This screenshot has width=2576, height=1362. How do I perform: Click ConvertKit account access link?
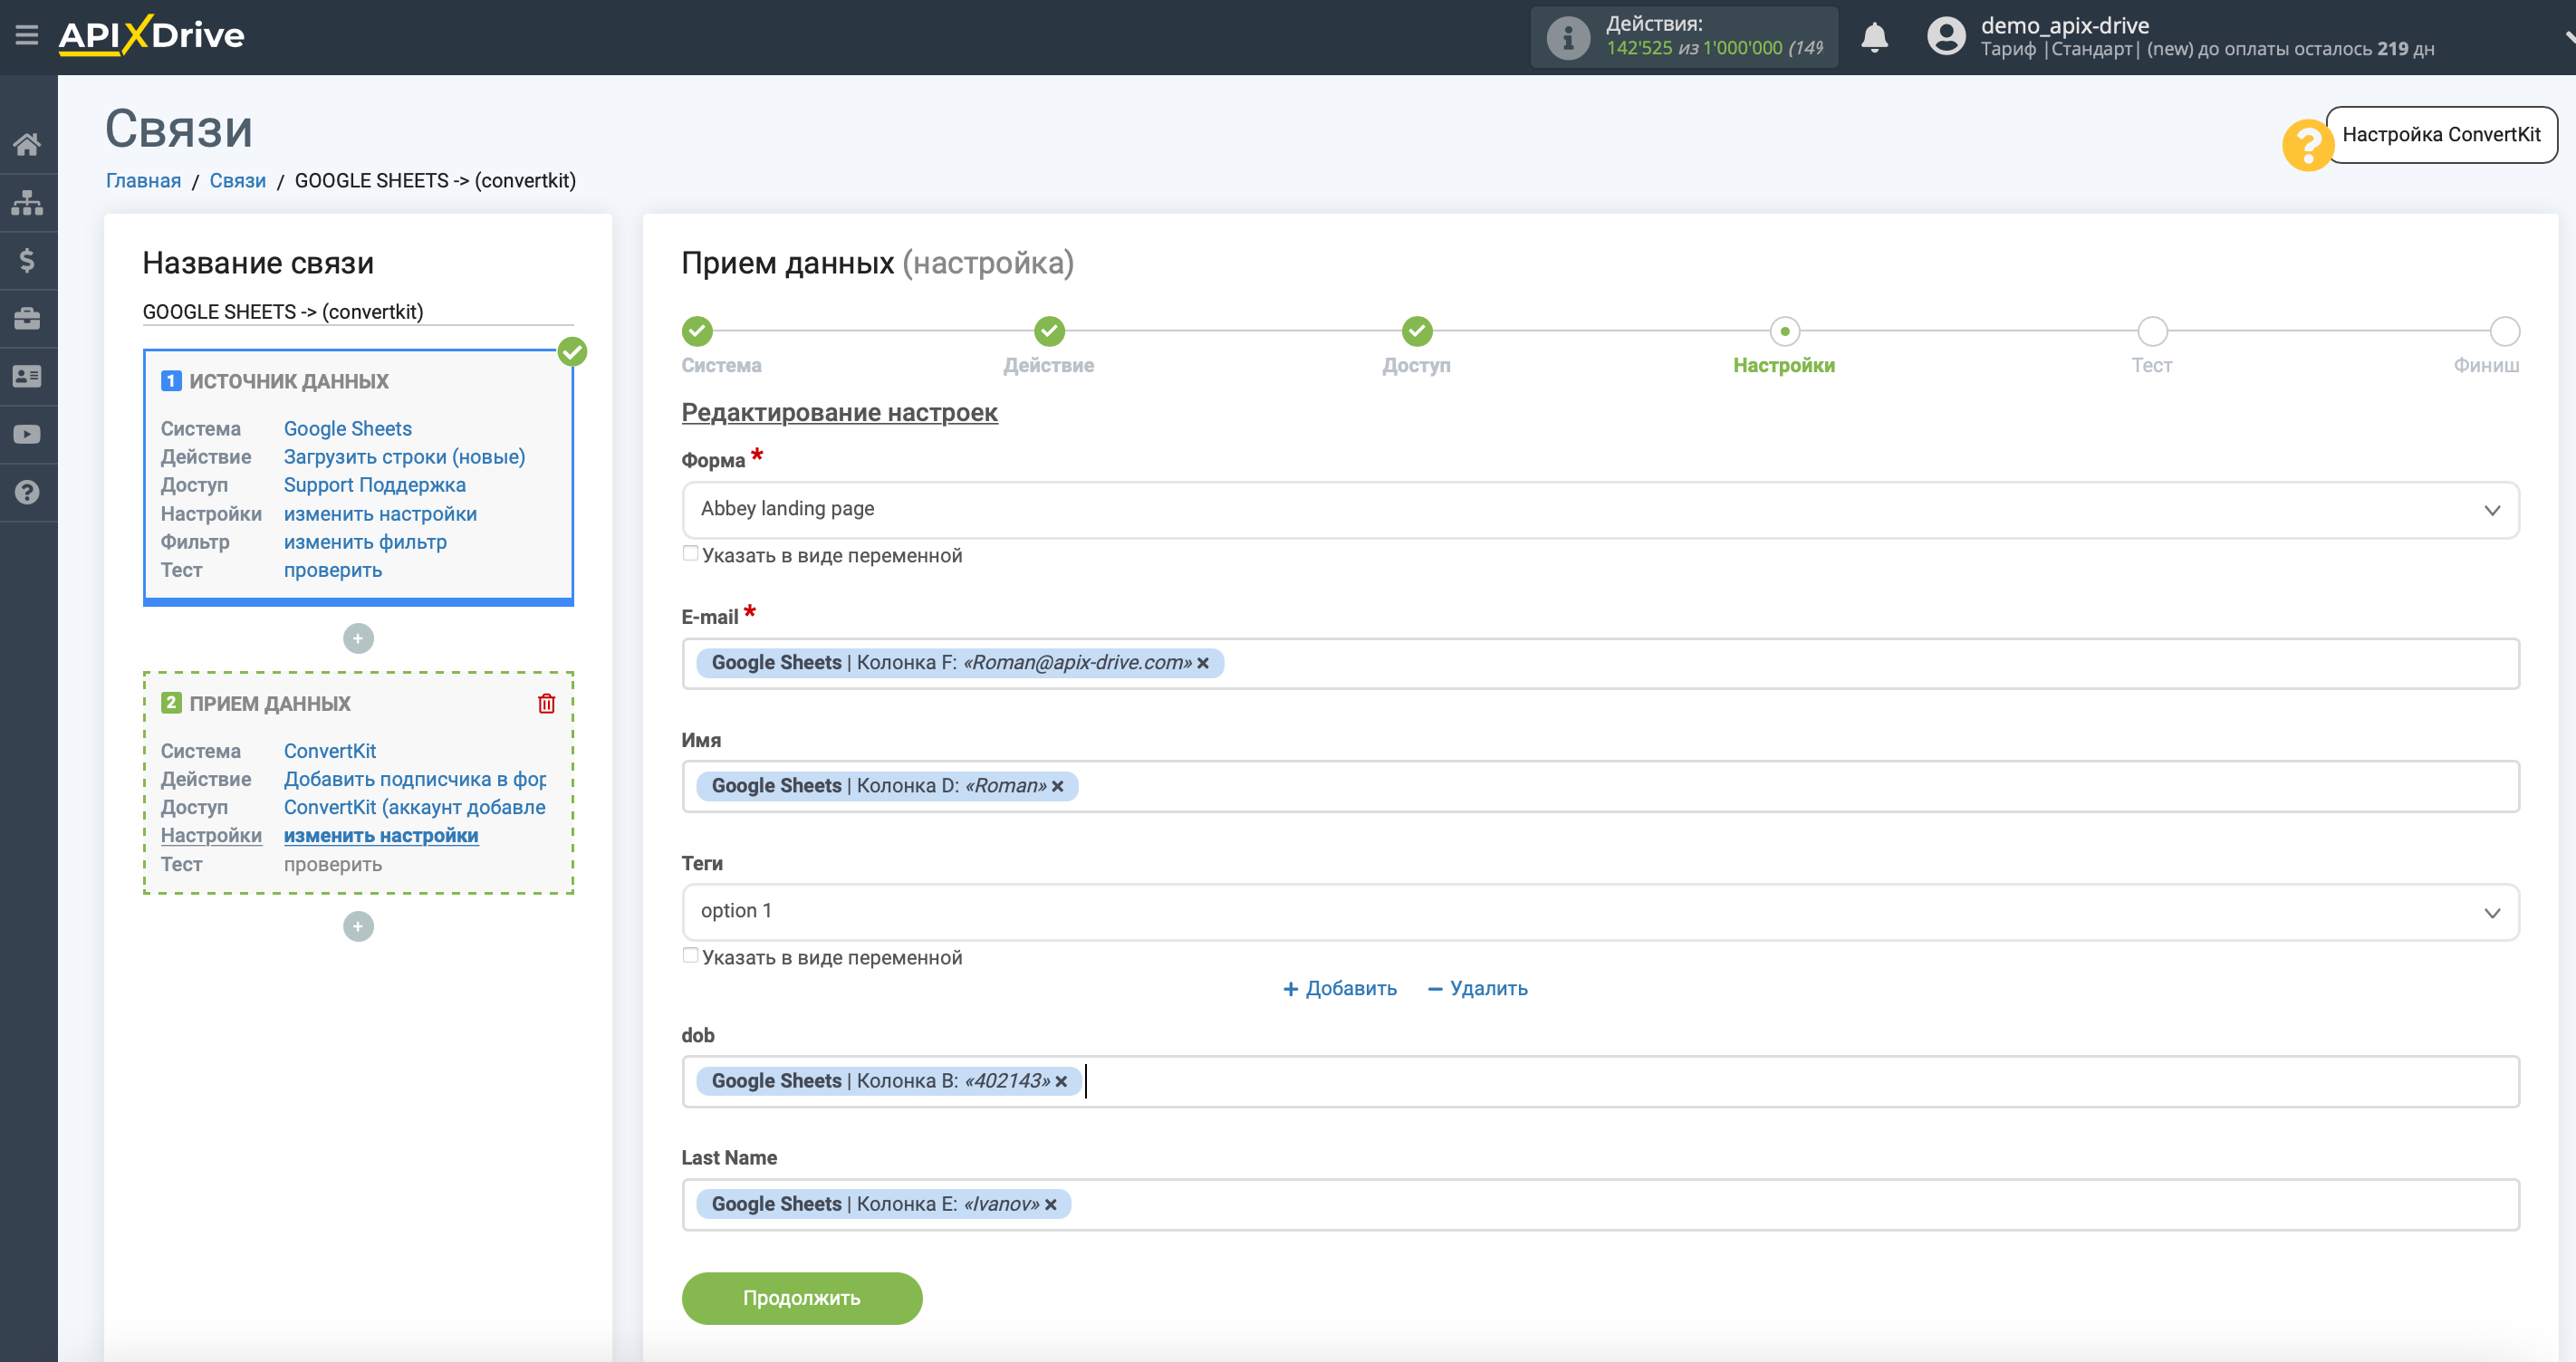click(x=415, y=807)
